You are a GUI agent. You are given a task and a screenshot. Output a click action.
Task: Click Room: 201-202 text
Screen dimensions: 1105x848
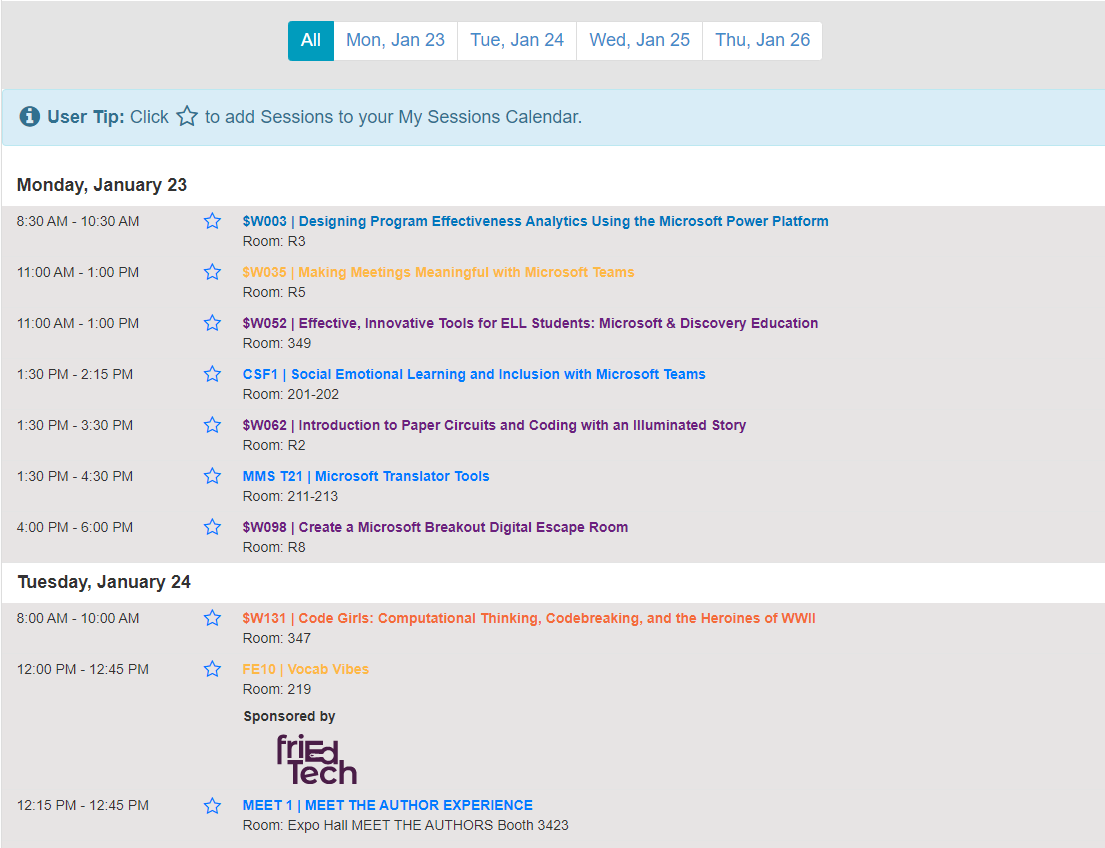coord(290,394)
